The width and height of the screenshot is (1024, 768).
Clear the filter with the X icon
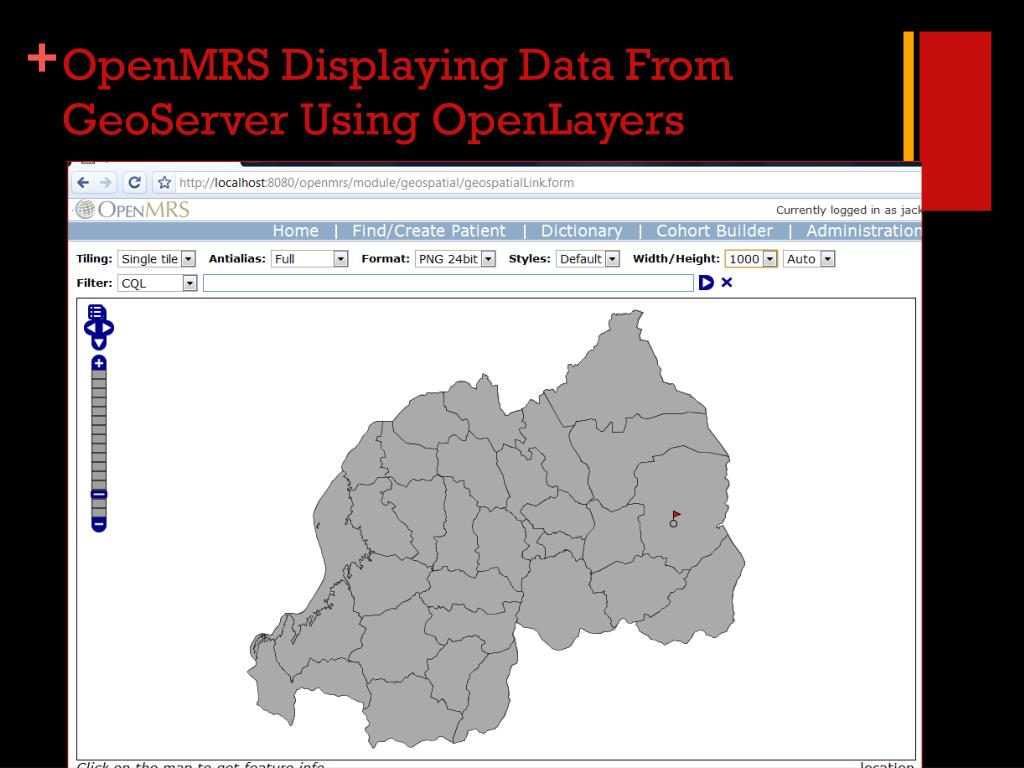(727, 283)
